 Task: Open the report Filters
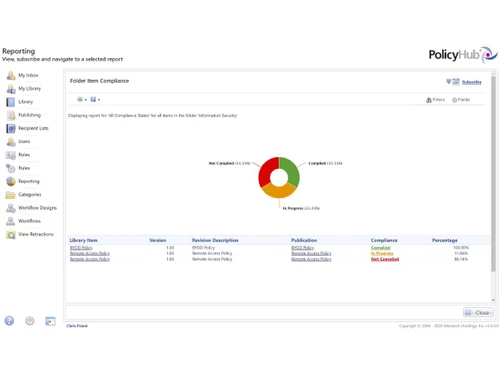click(435, 100)
